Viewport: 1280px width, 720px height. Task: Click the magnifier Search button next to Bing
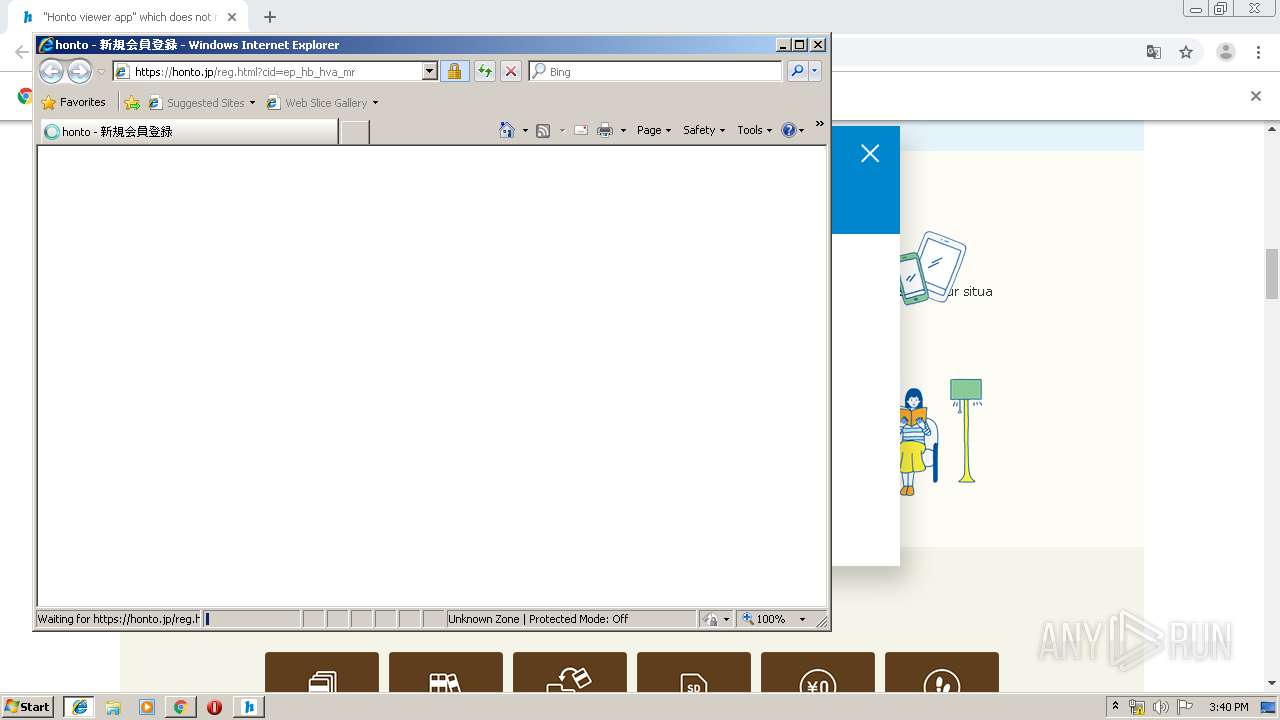click(797, 71)
